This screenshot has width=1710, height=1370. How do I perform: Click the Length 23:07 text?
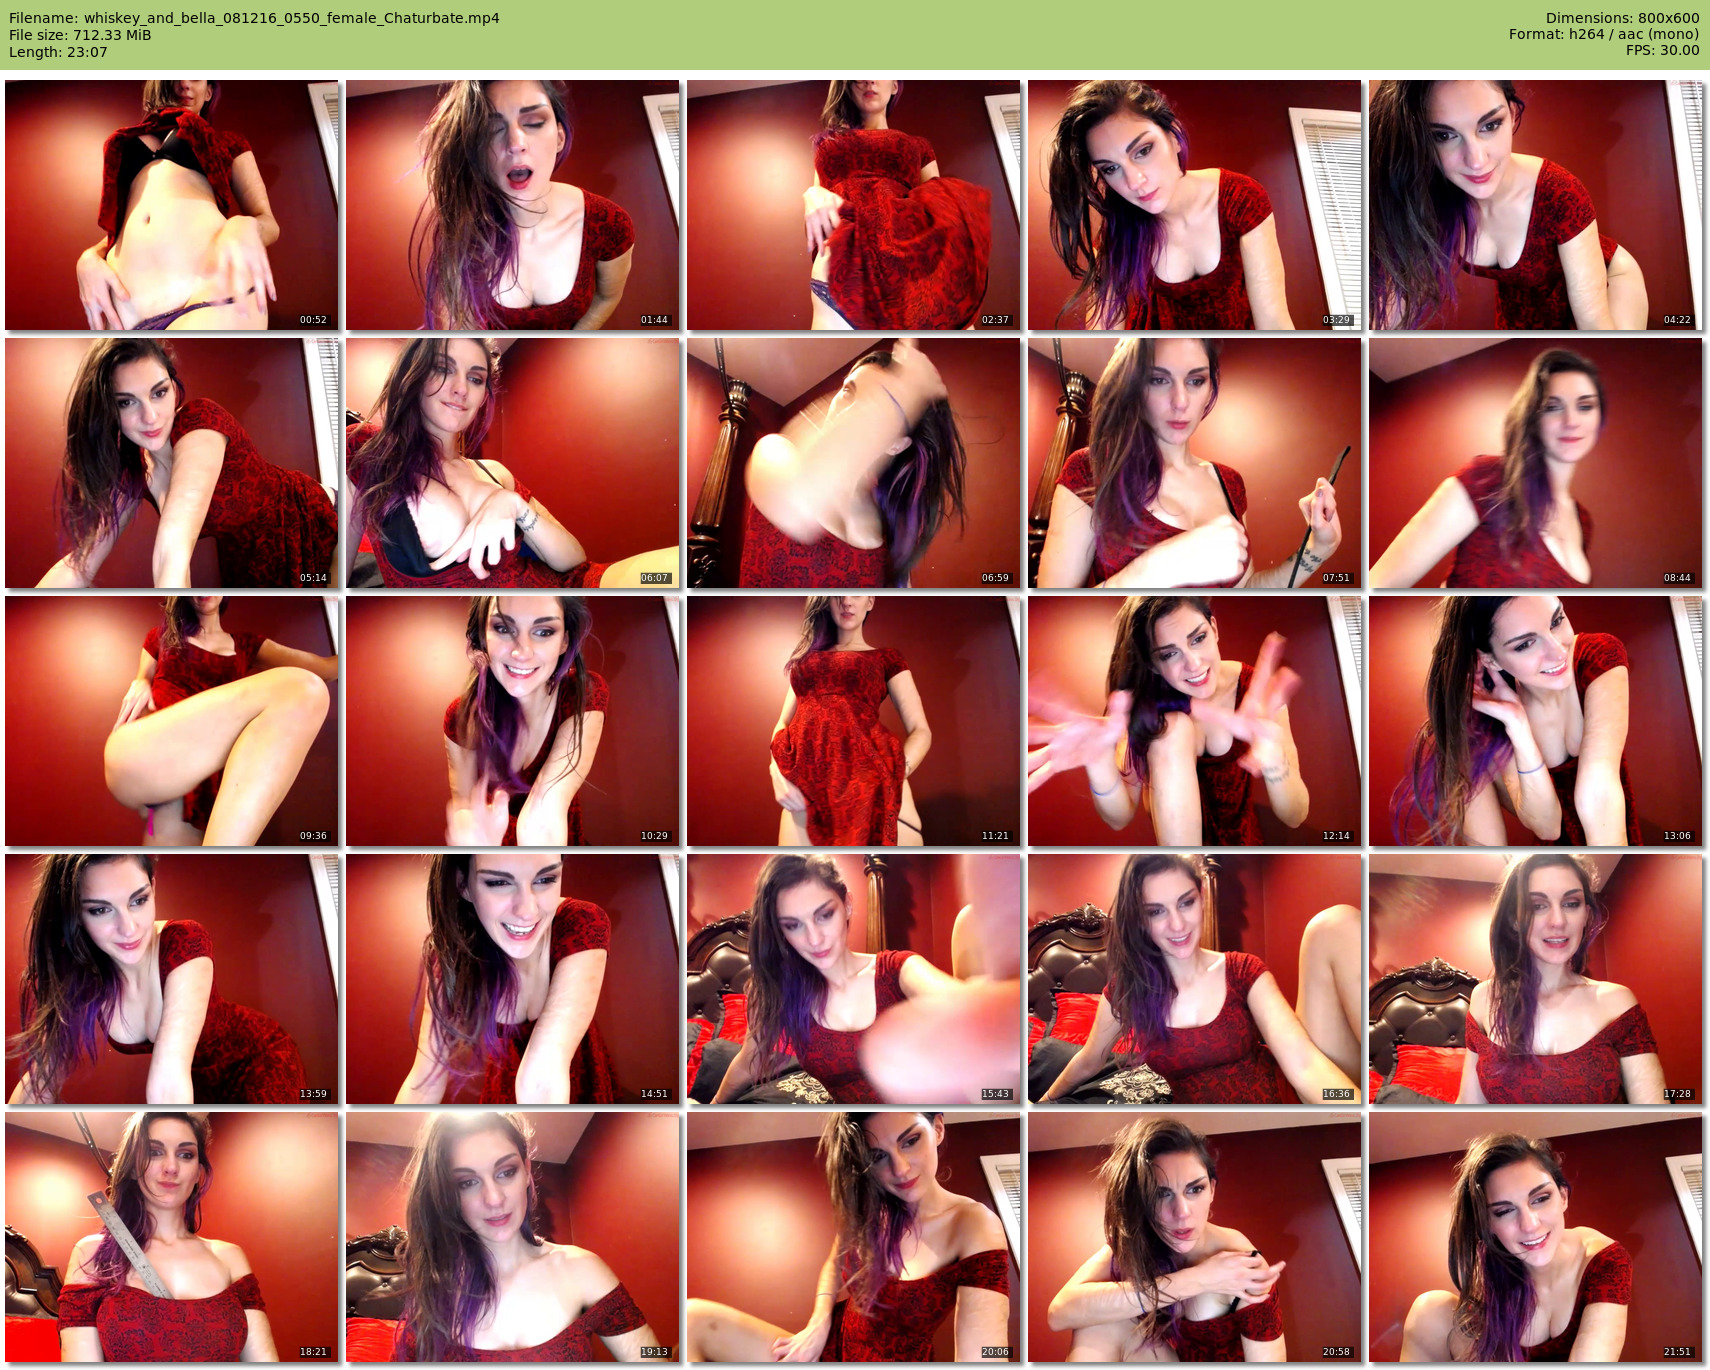(58, 52)
